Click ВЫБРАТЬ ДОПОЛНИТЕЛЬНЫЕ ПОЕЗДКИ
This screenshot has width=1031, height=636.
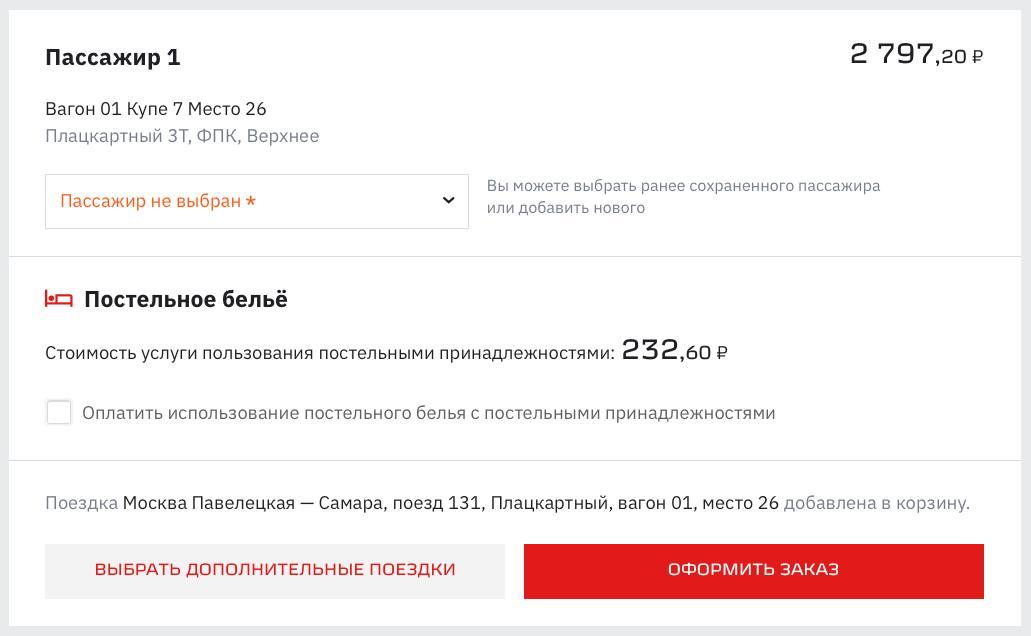coord(275,570)
